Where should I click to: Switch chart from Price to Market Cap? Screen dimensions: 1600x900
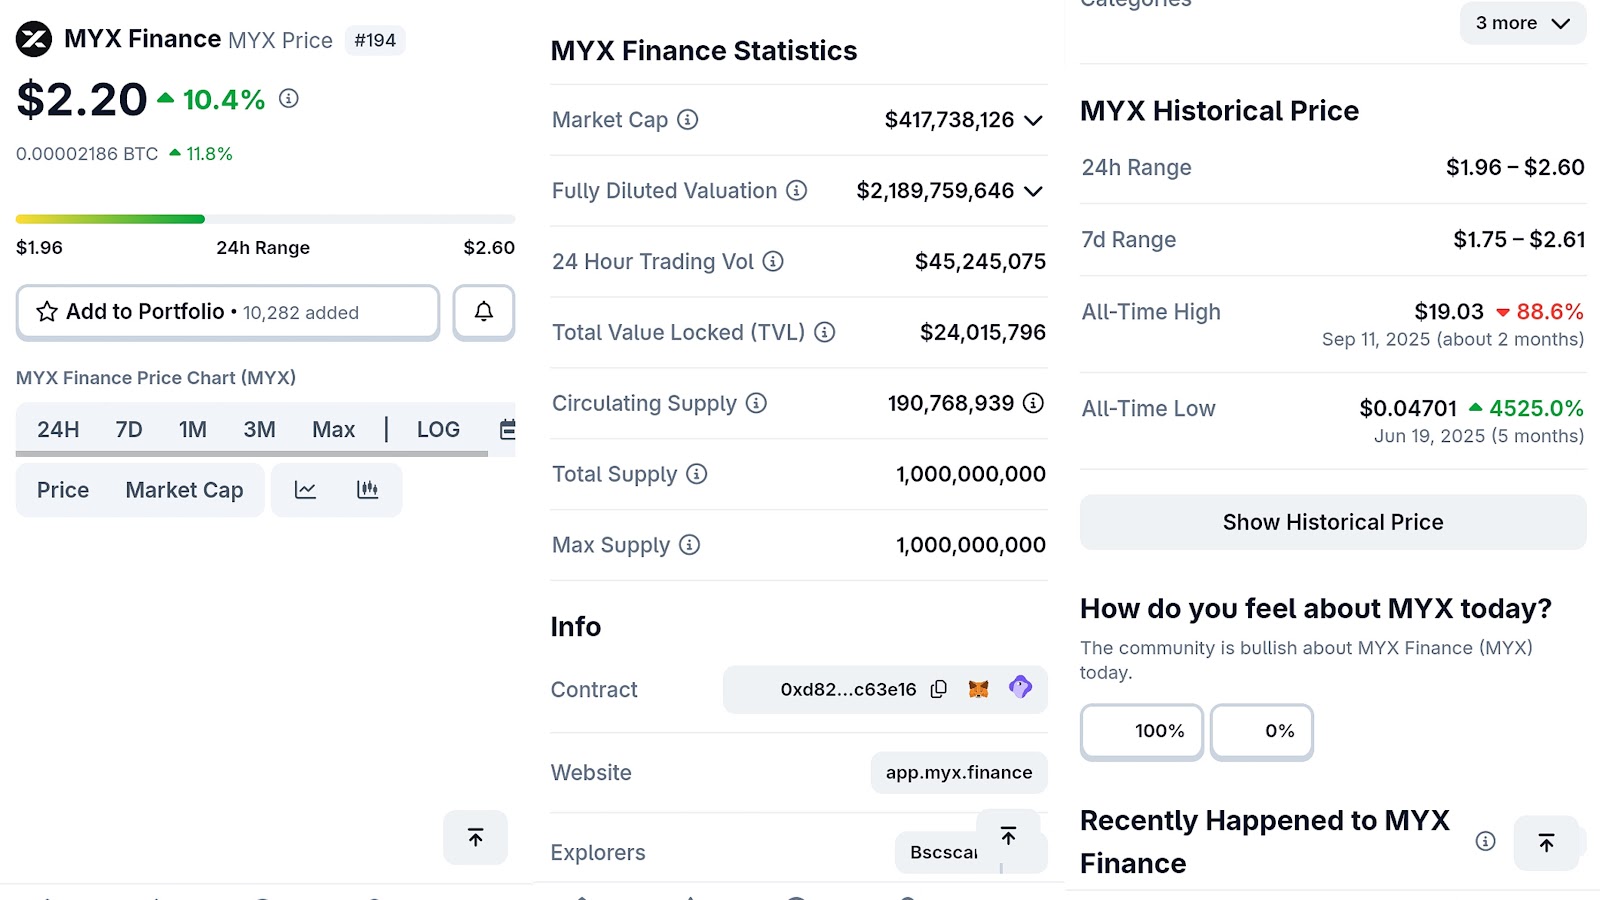click(x=184, y=490)
